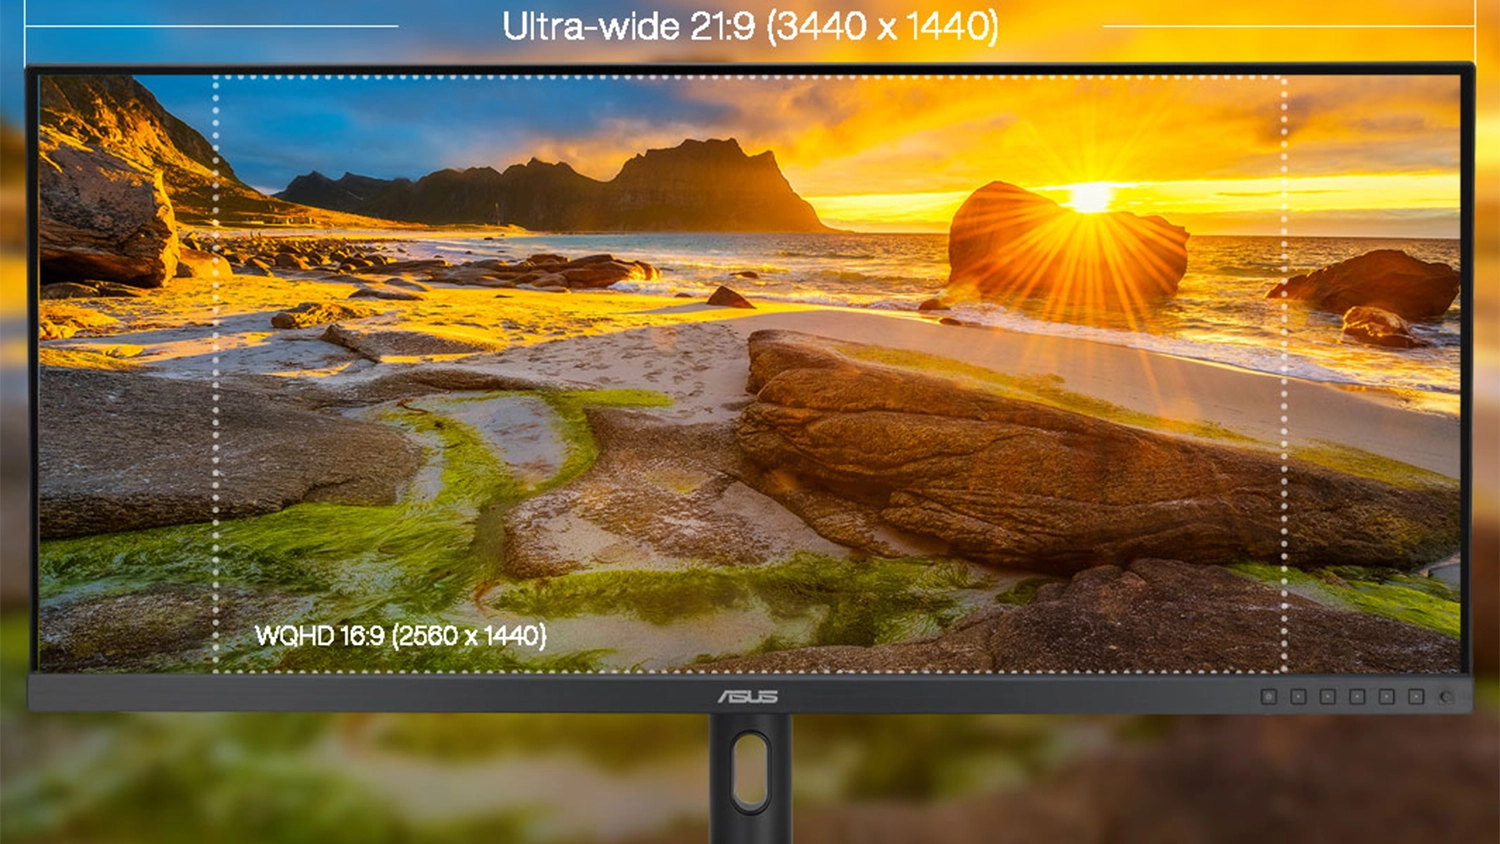1500x844 pixels.
Task: Click the ASUS logo on monitor bezel
Action: click(x=747, y=696)
